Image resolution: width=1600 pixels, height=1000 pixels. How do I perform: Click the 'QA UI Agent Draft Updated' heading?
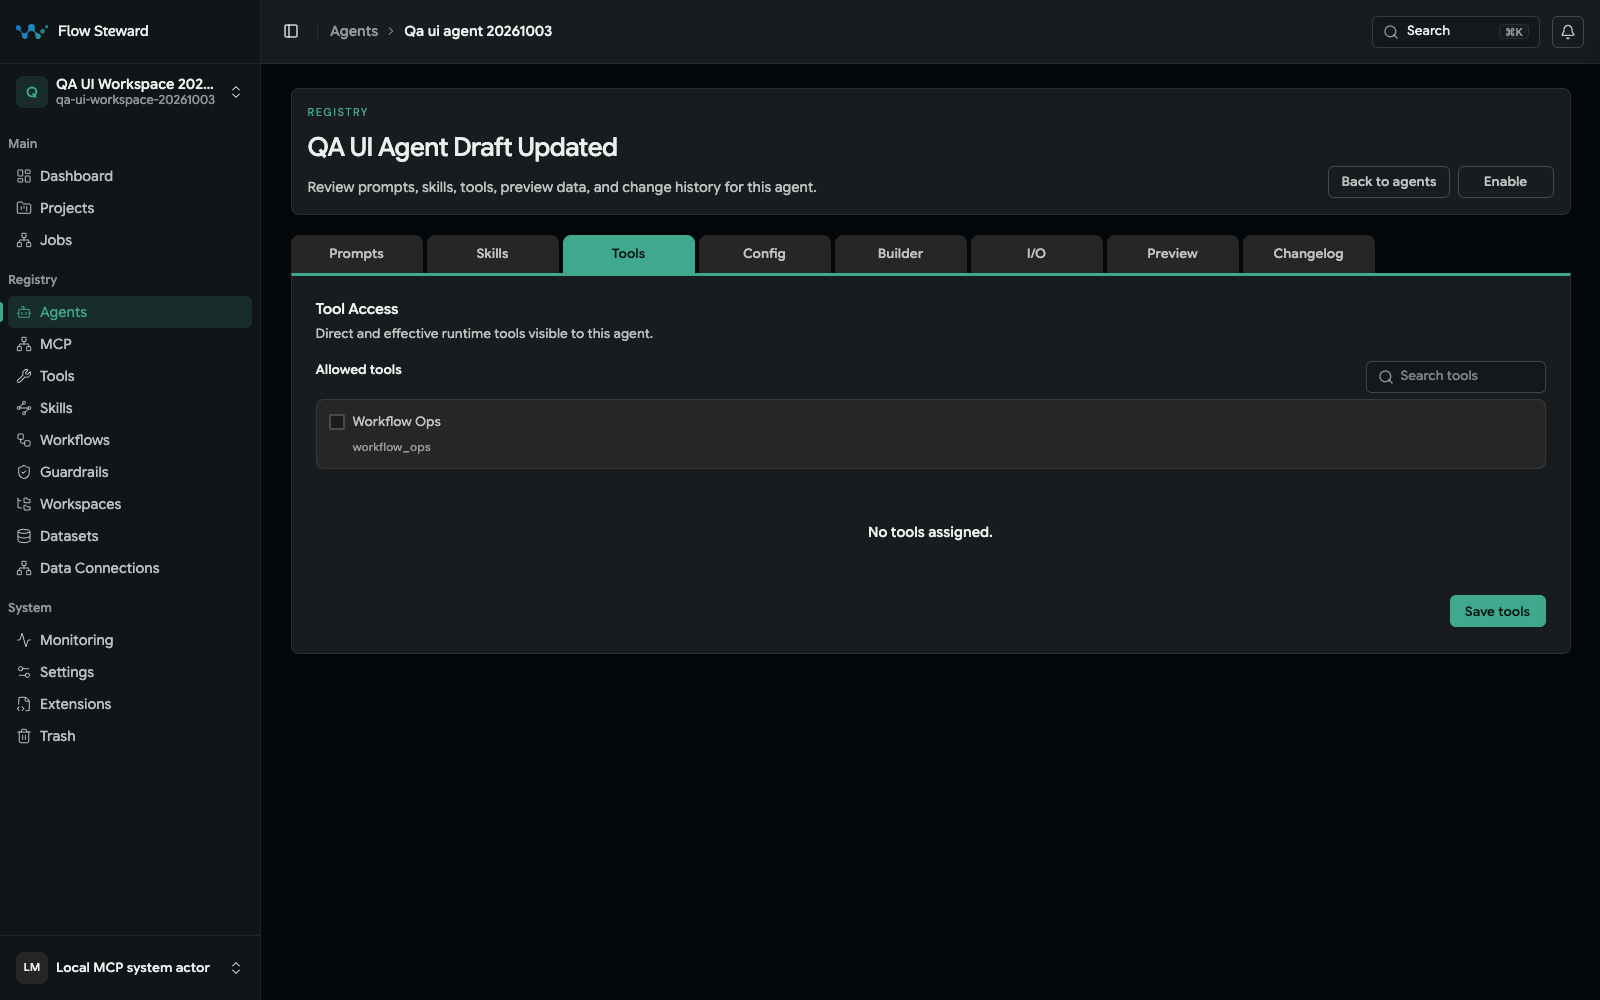pyautogui.click(x=462, y=147)
